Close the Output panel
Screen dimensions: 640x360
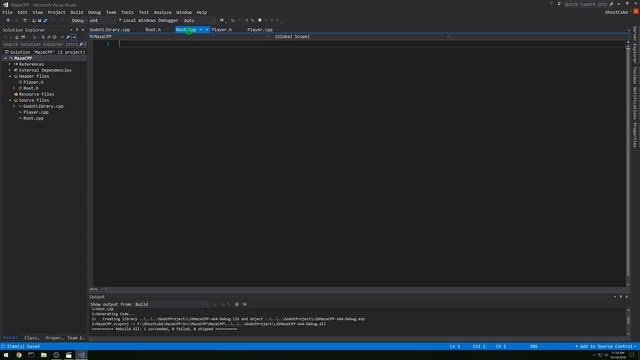point(627,297)
